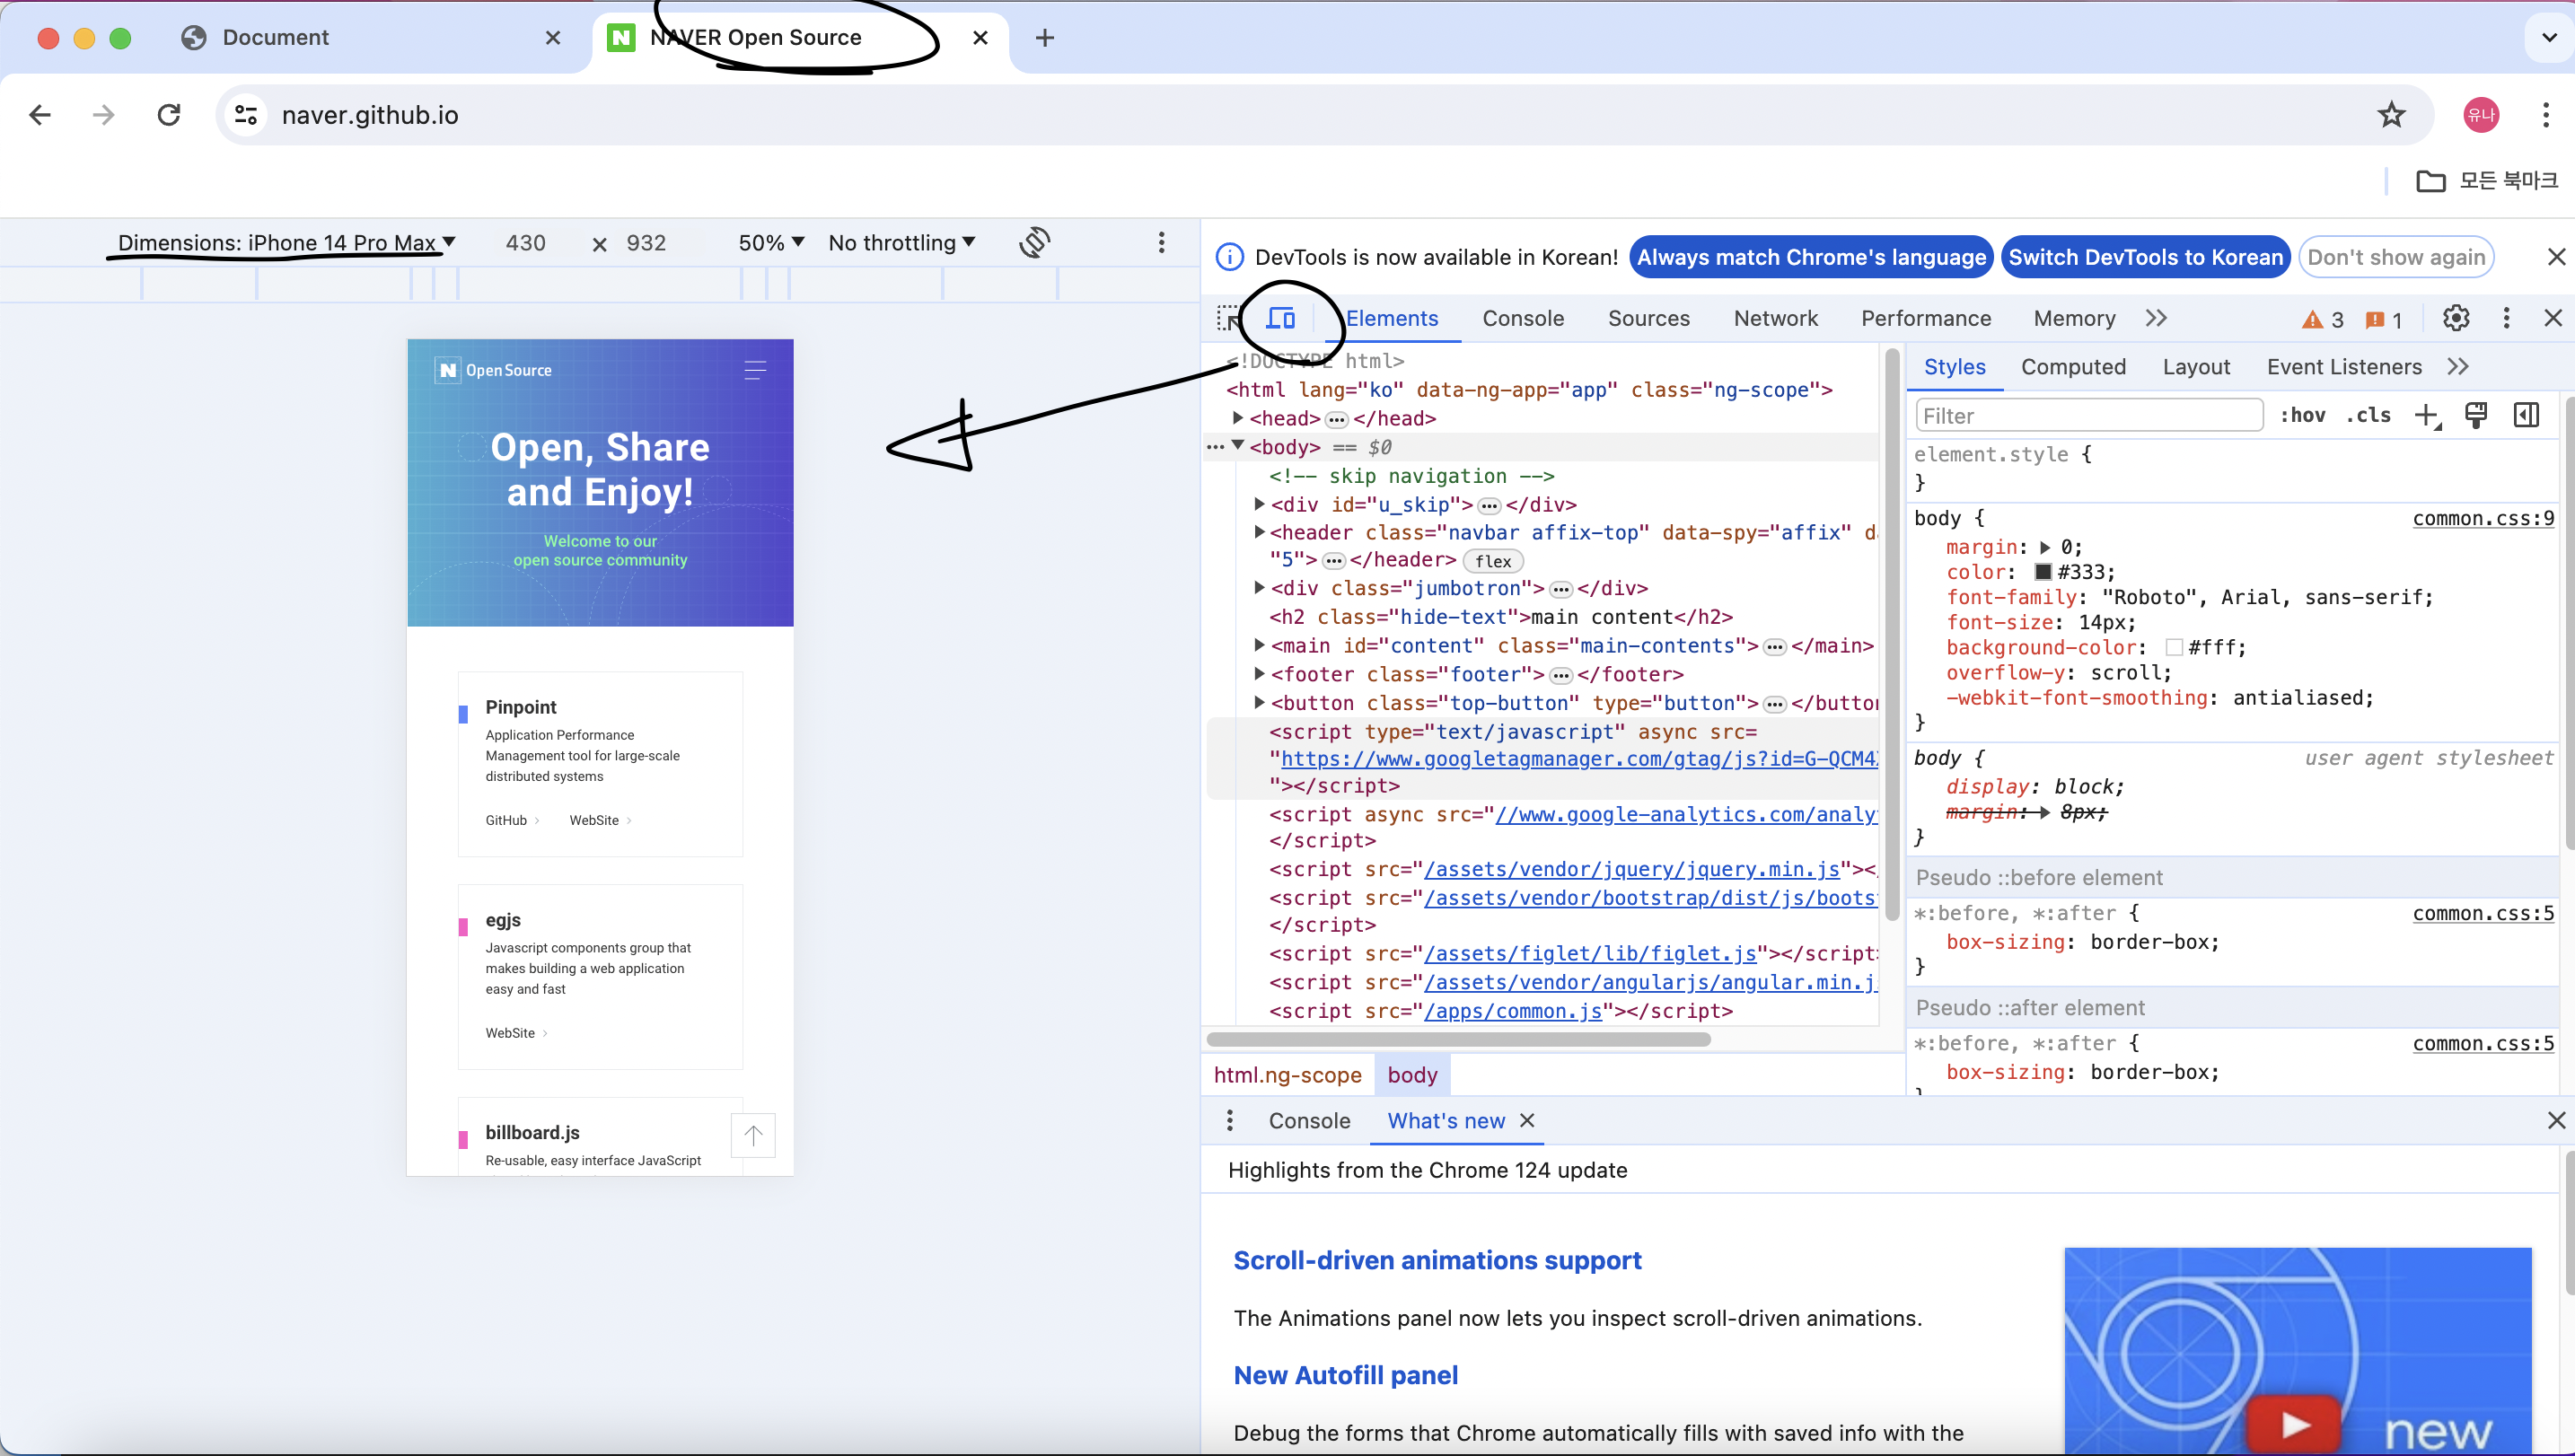This screenshot has width=2575, height=1456.
Task: Click Switch DevTools to Korean button
Action: pos(2145,257)
